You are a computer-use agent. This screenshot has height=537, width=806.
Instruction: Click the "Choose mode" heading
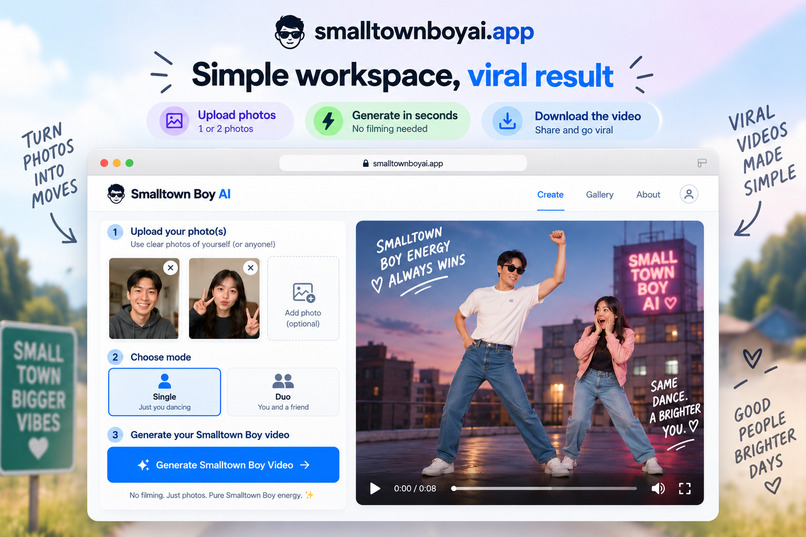point(161,357)
